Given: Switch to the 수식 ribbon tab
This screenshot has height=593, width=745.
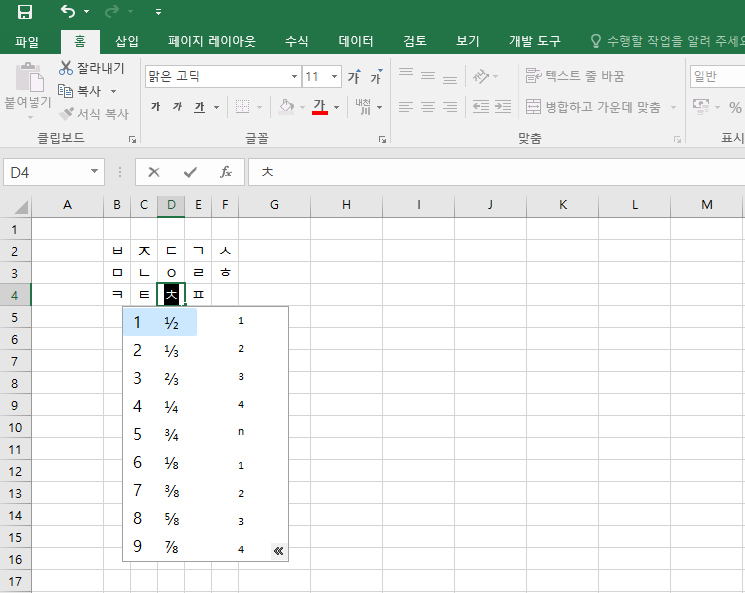Looking at the screenshot, I should 296,41.
